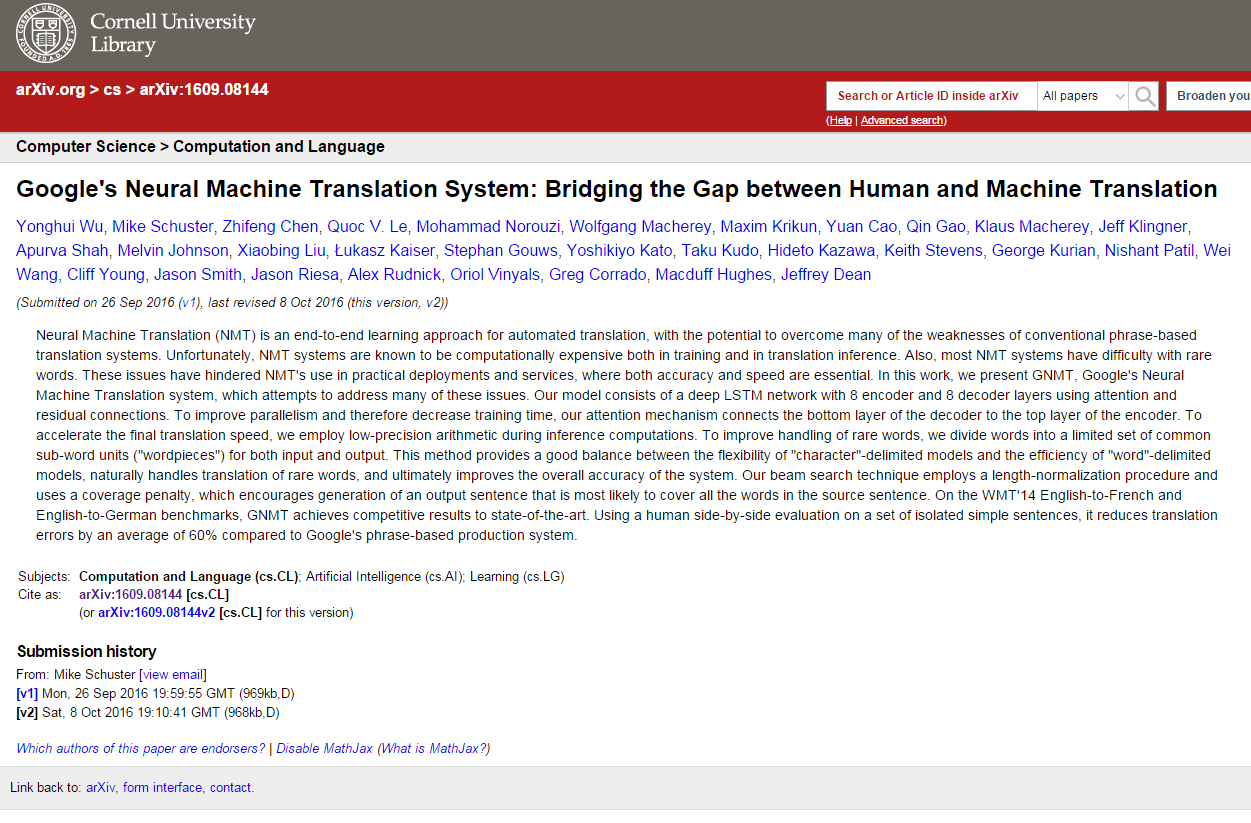
Task: Click the arXiv:1609.08144v2 version link
Action: pos(156,612)
